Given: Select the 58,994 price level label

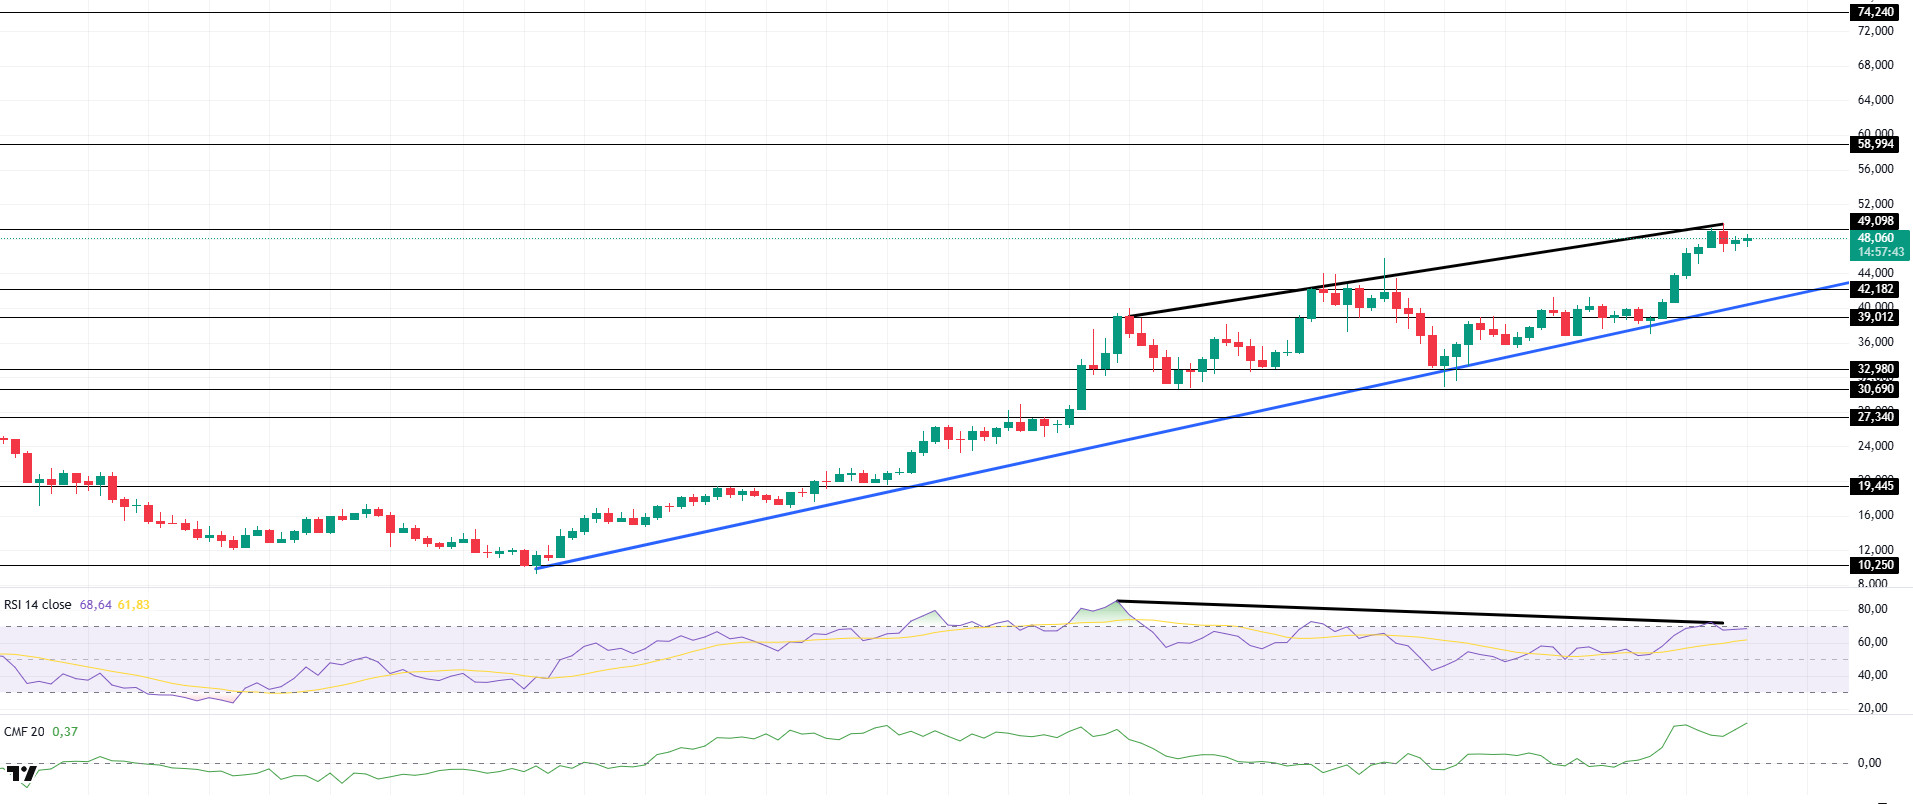Looking at the screenshot, I should pos(1875,144).
